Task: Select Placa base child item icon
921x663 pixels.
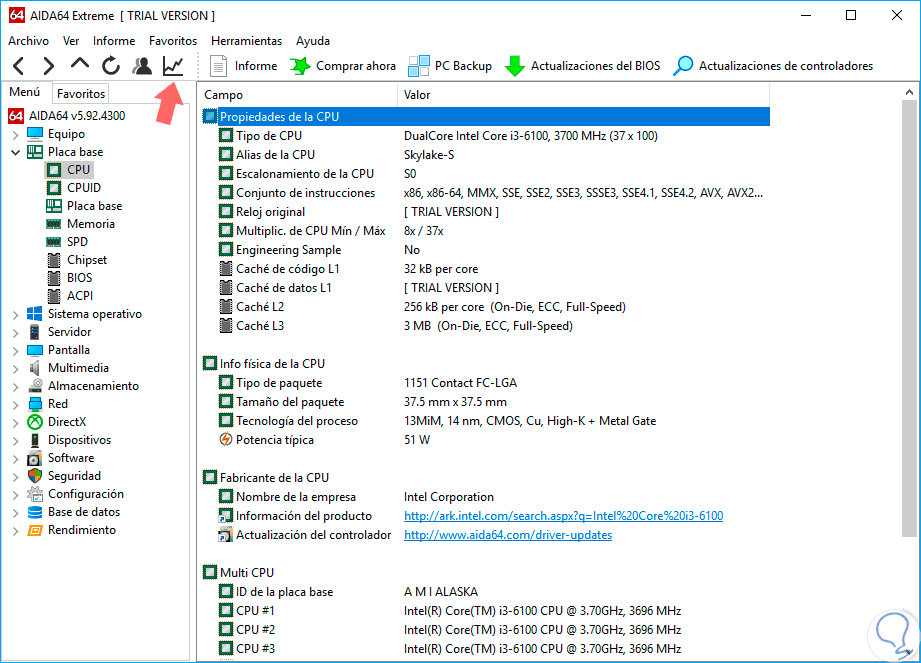Action: 53,206
